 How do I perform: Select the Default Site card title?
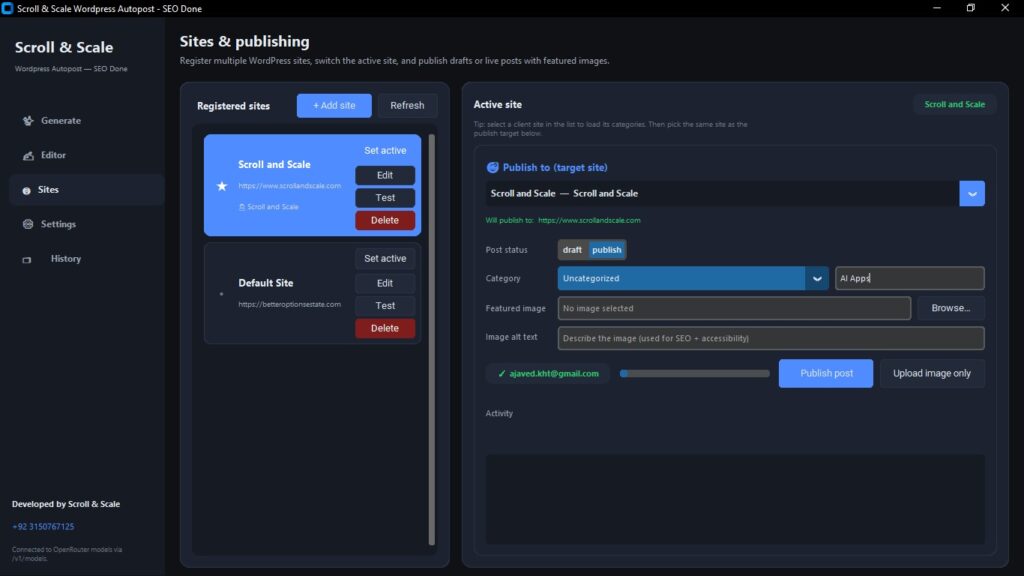tap(265, 283)
